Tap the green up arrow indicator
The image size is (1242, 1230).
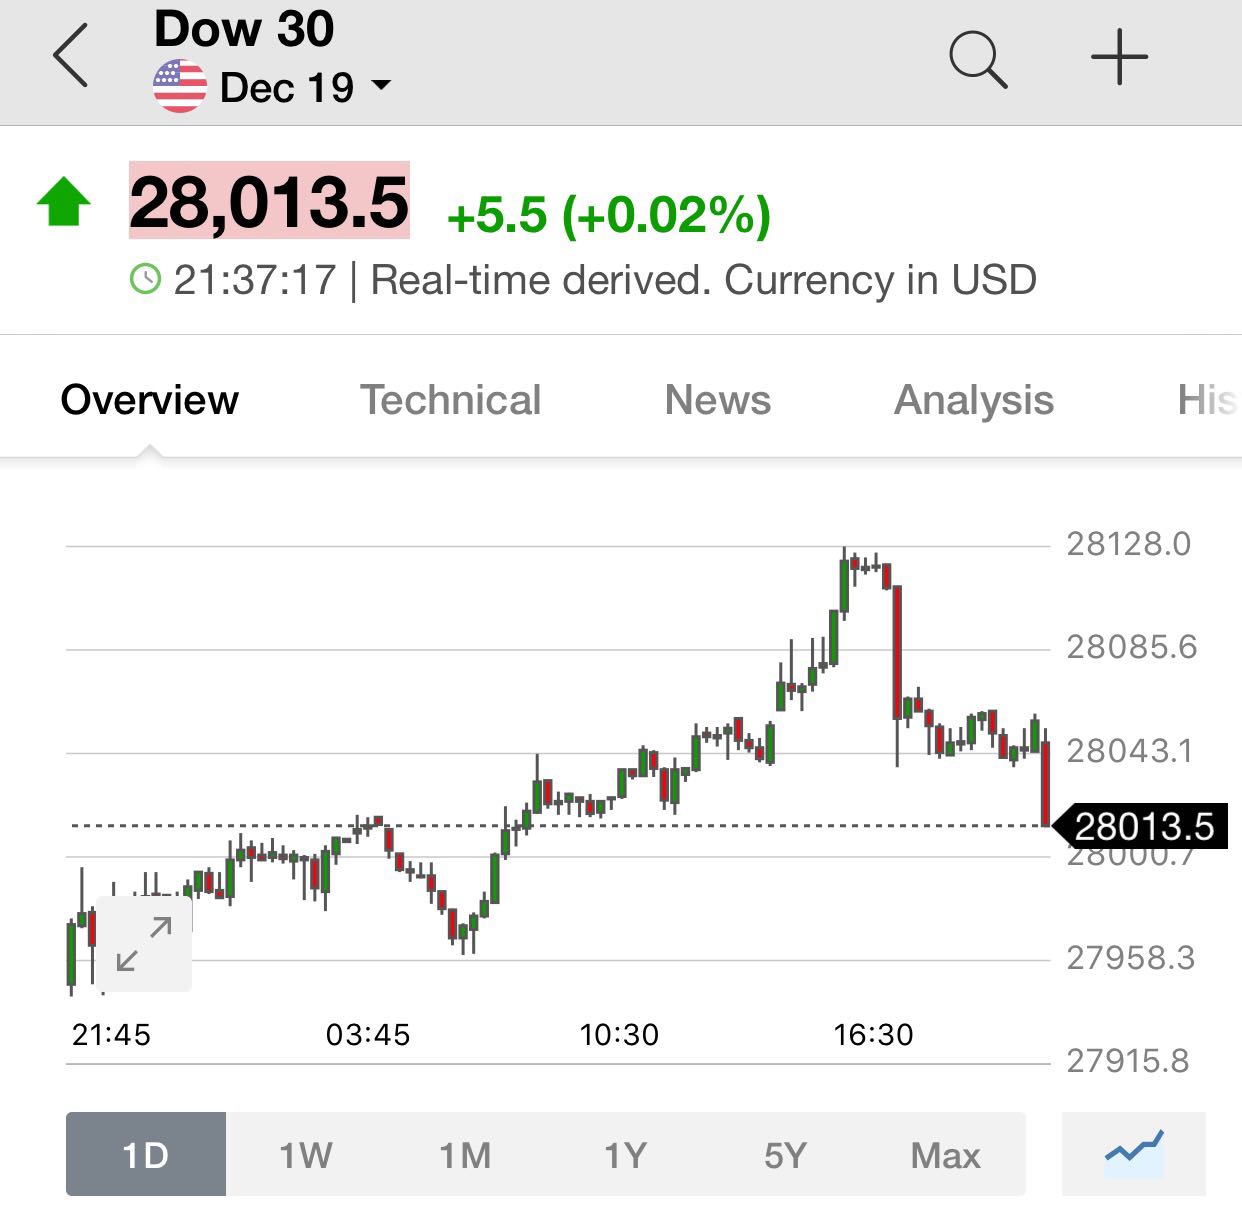click(x=63, y=201)
